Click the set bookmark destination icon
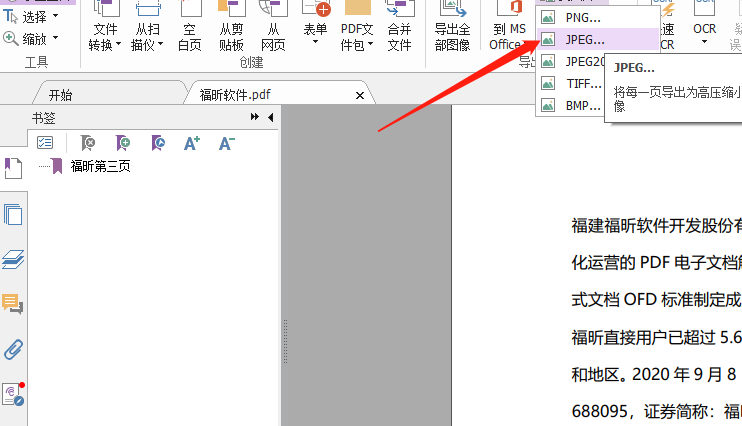 (158, 142)
